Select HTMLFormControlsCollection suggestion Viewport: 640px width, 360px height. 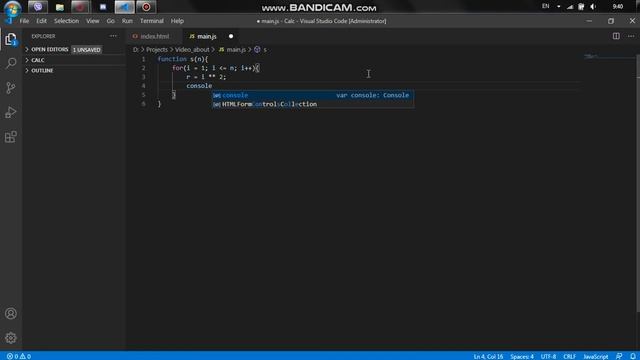click(x=313, y=104)
